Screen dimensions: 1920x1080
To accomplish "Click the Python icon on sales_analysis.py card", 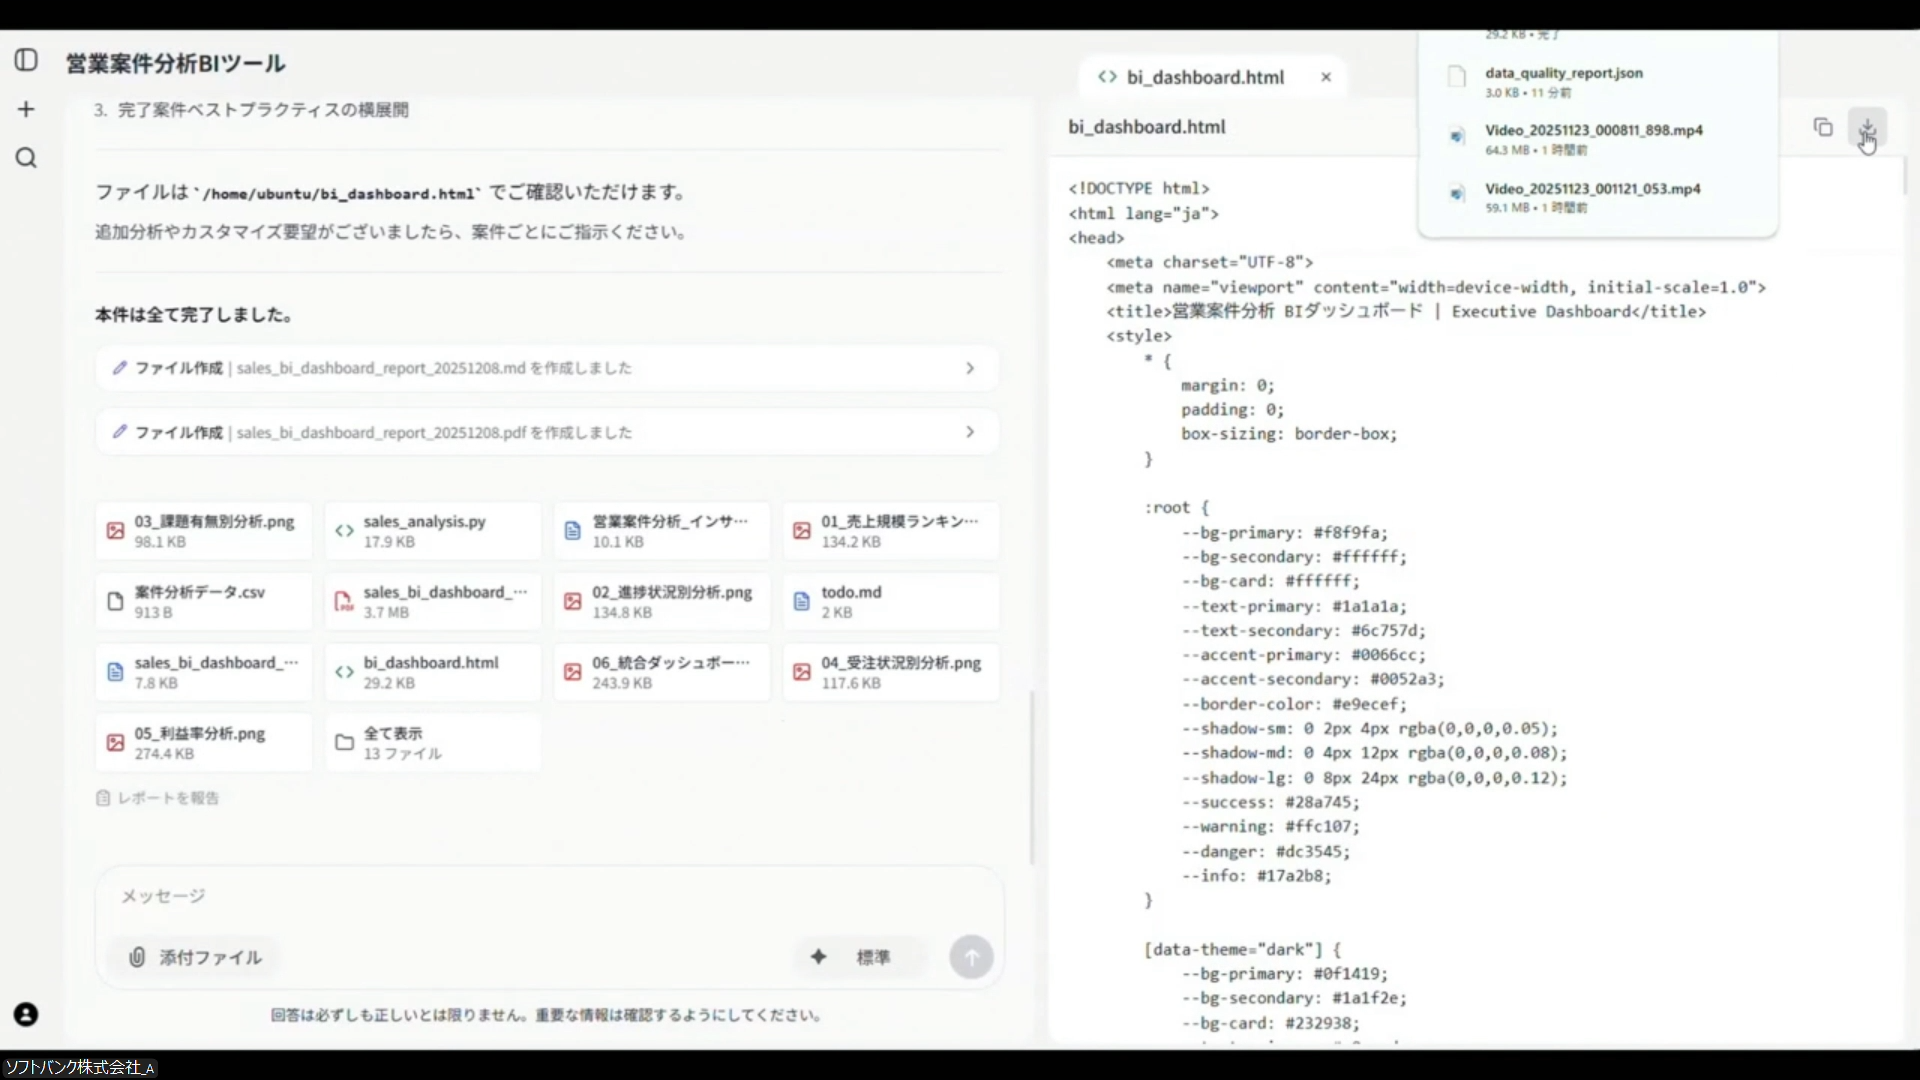I will [x=345, y=530].
